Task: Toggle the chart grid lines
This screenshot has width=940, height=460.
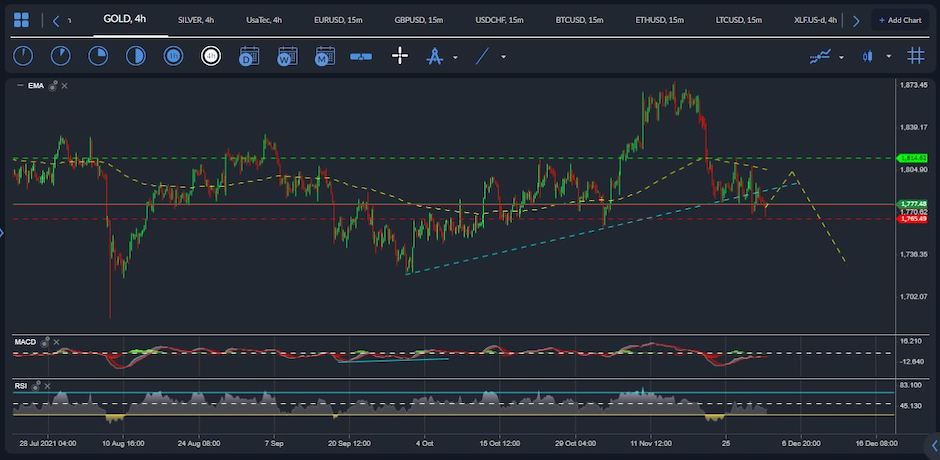Action: click(915, 56)
